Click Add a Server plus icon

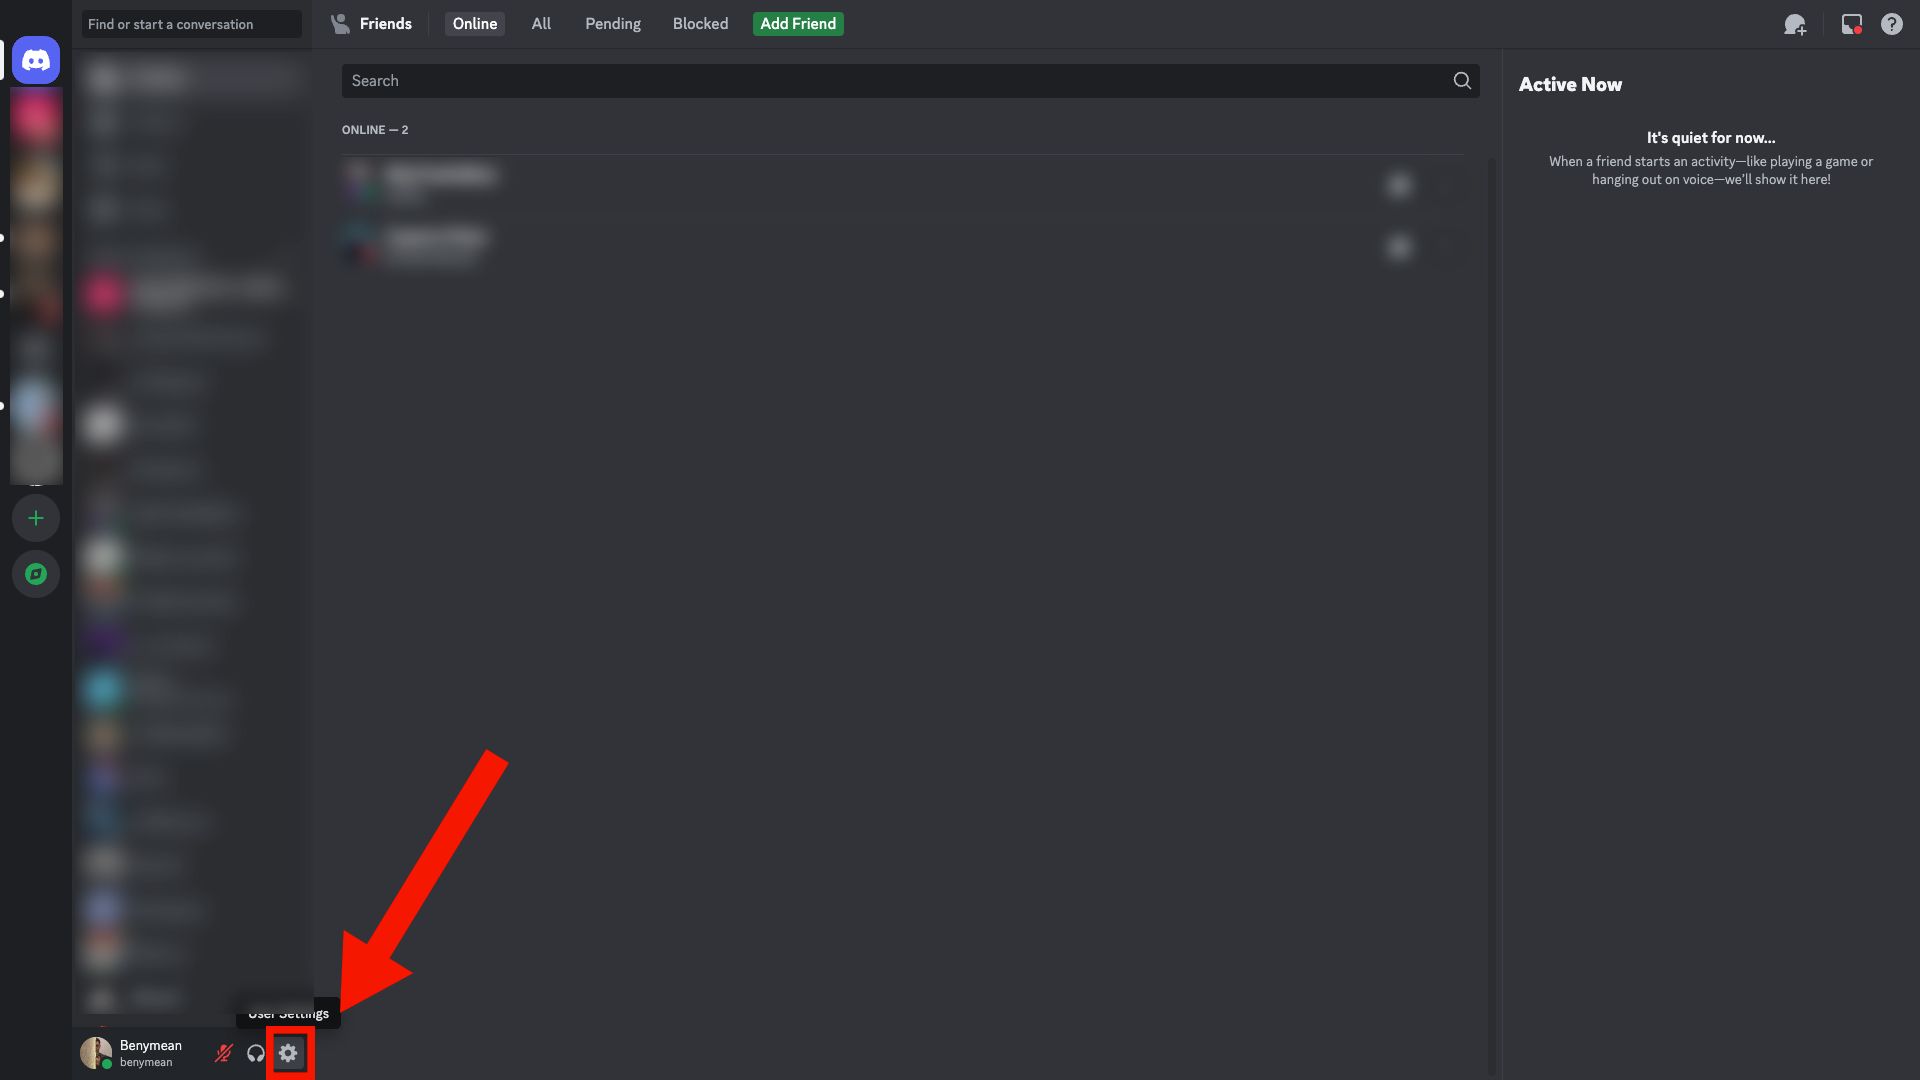pyautogui.click(x=36, y=518)
